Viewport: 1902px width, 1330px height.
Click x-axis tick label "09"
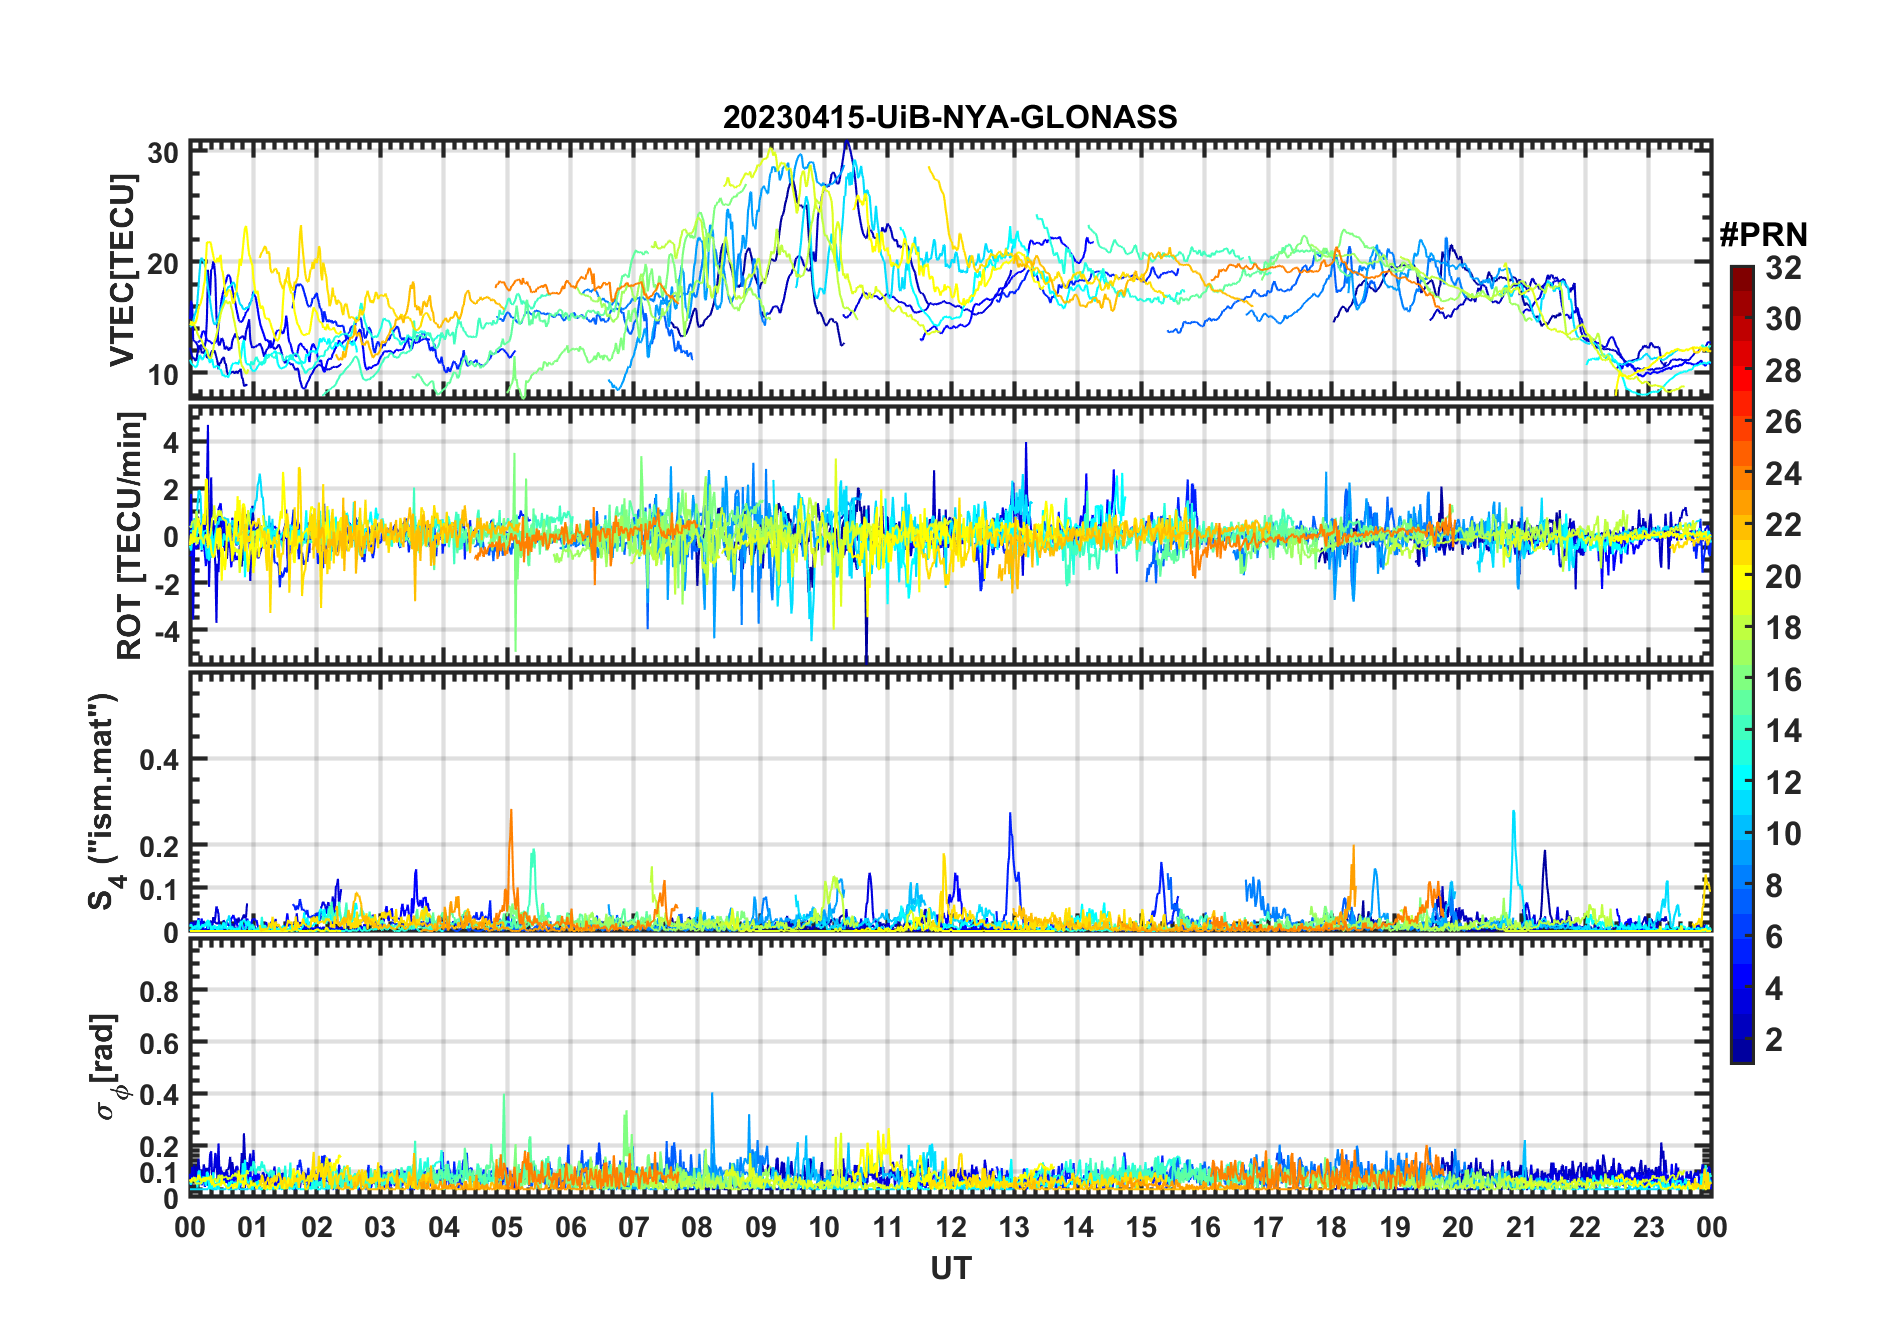coord(761,1227)
